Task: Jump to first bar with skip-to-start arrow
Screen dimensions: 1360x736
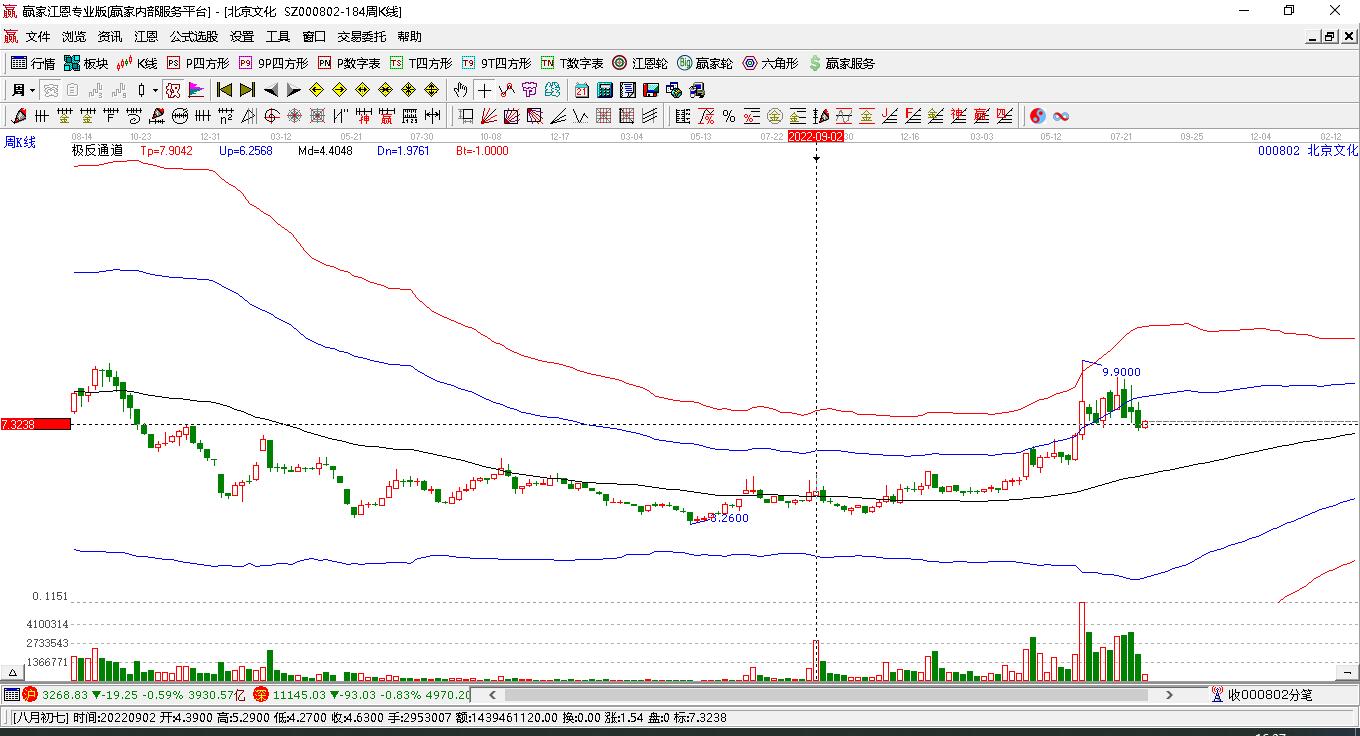Action: (225, 90)
